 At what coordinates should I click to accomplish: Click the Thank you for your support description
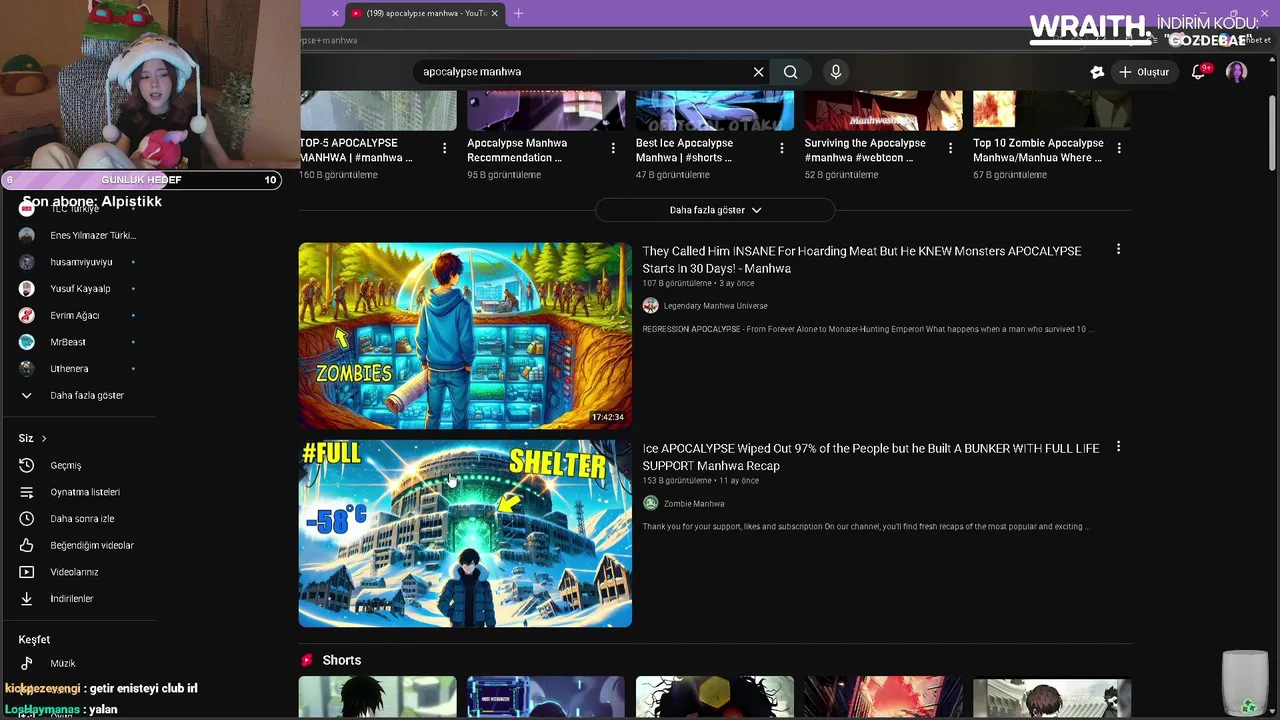(866, 527)
